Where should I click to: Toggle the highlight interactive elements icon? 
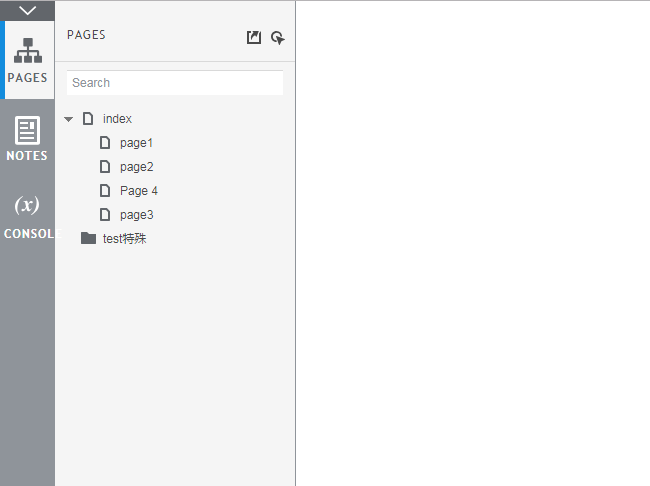tap(278, 37)
